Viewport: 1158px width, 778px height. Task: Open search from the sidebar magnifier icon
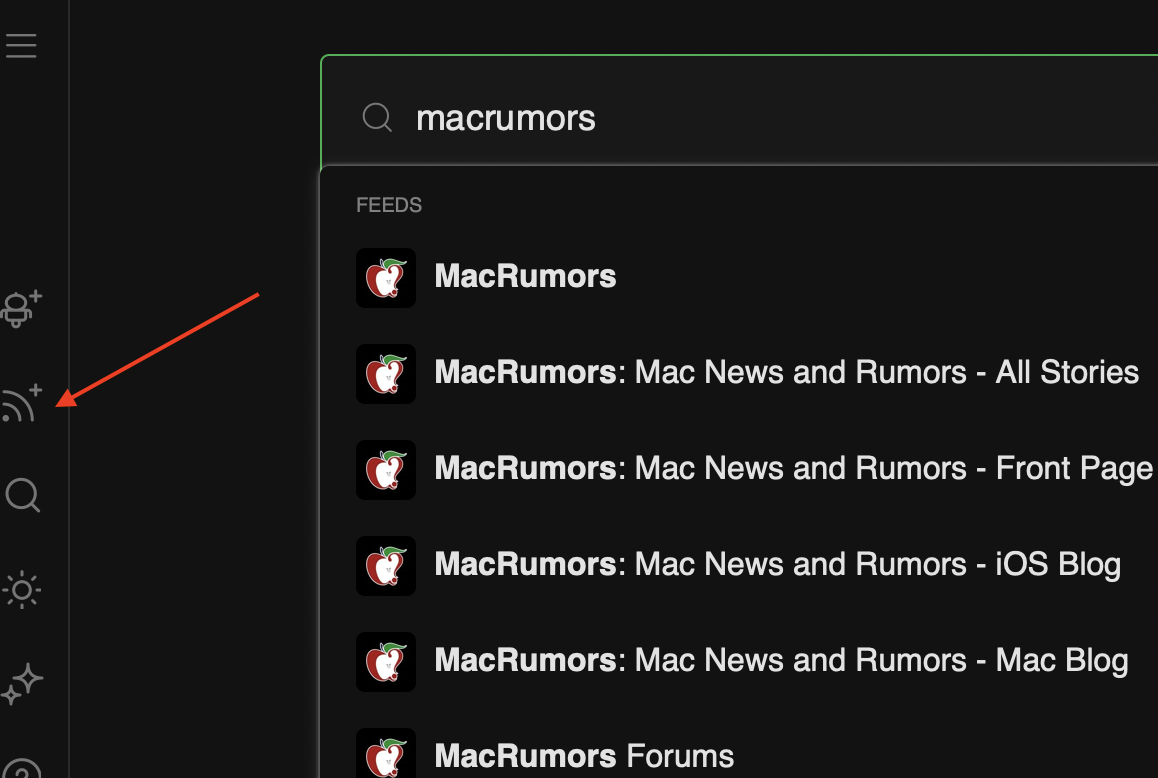(x=23, y=495)
